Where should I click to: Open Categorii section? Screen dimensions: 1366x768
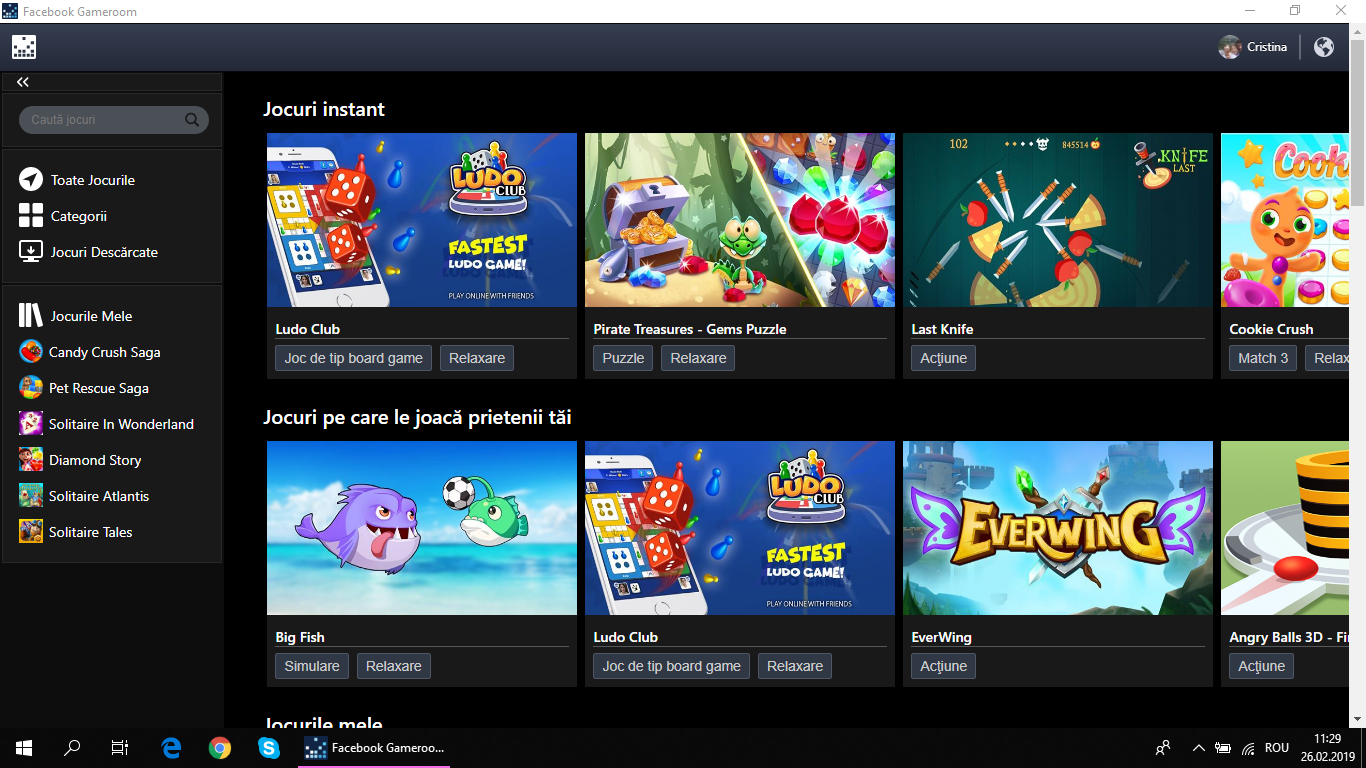click(79, 216)
